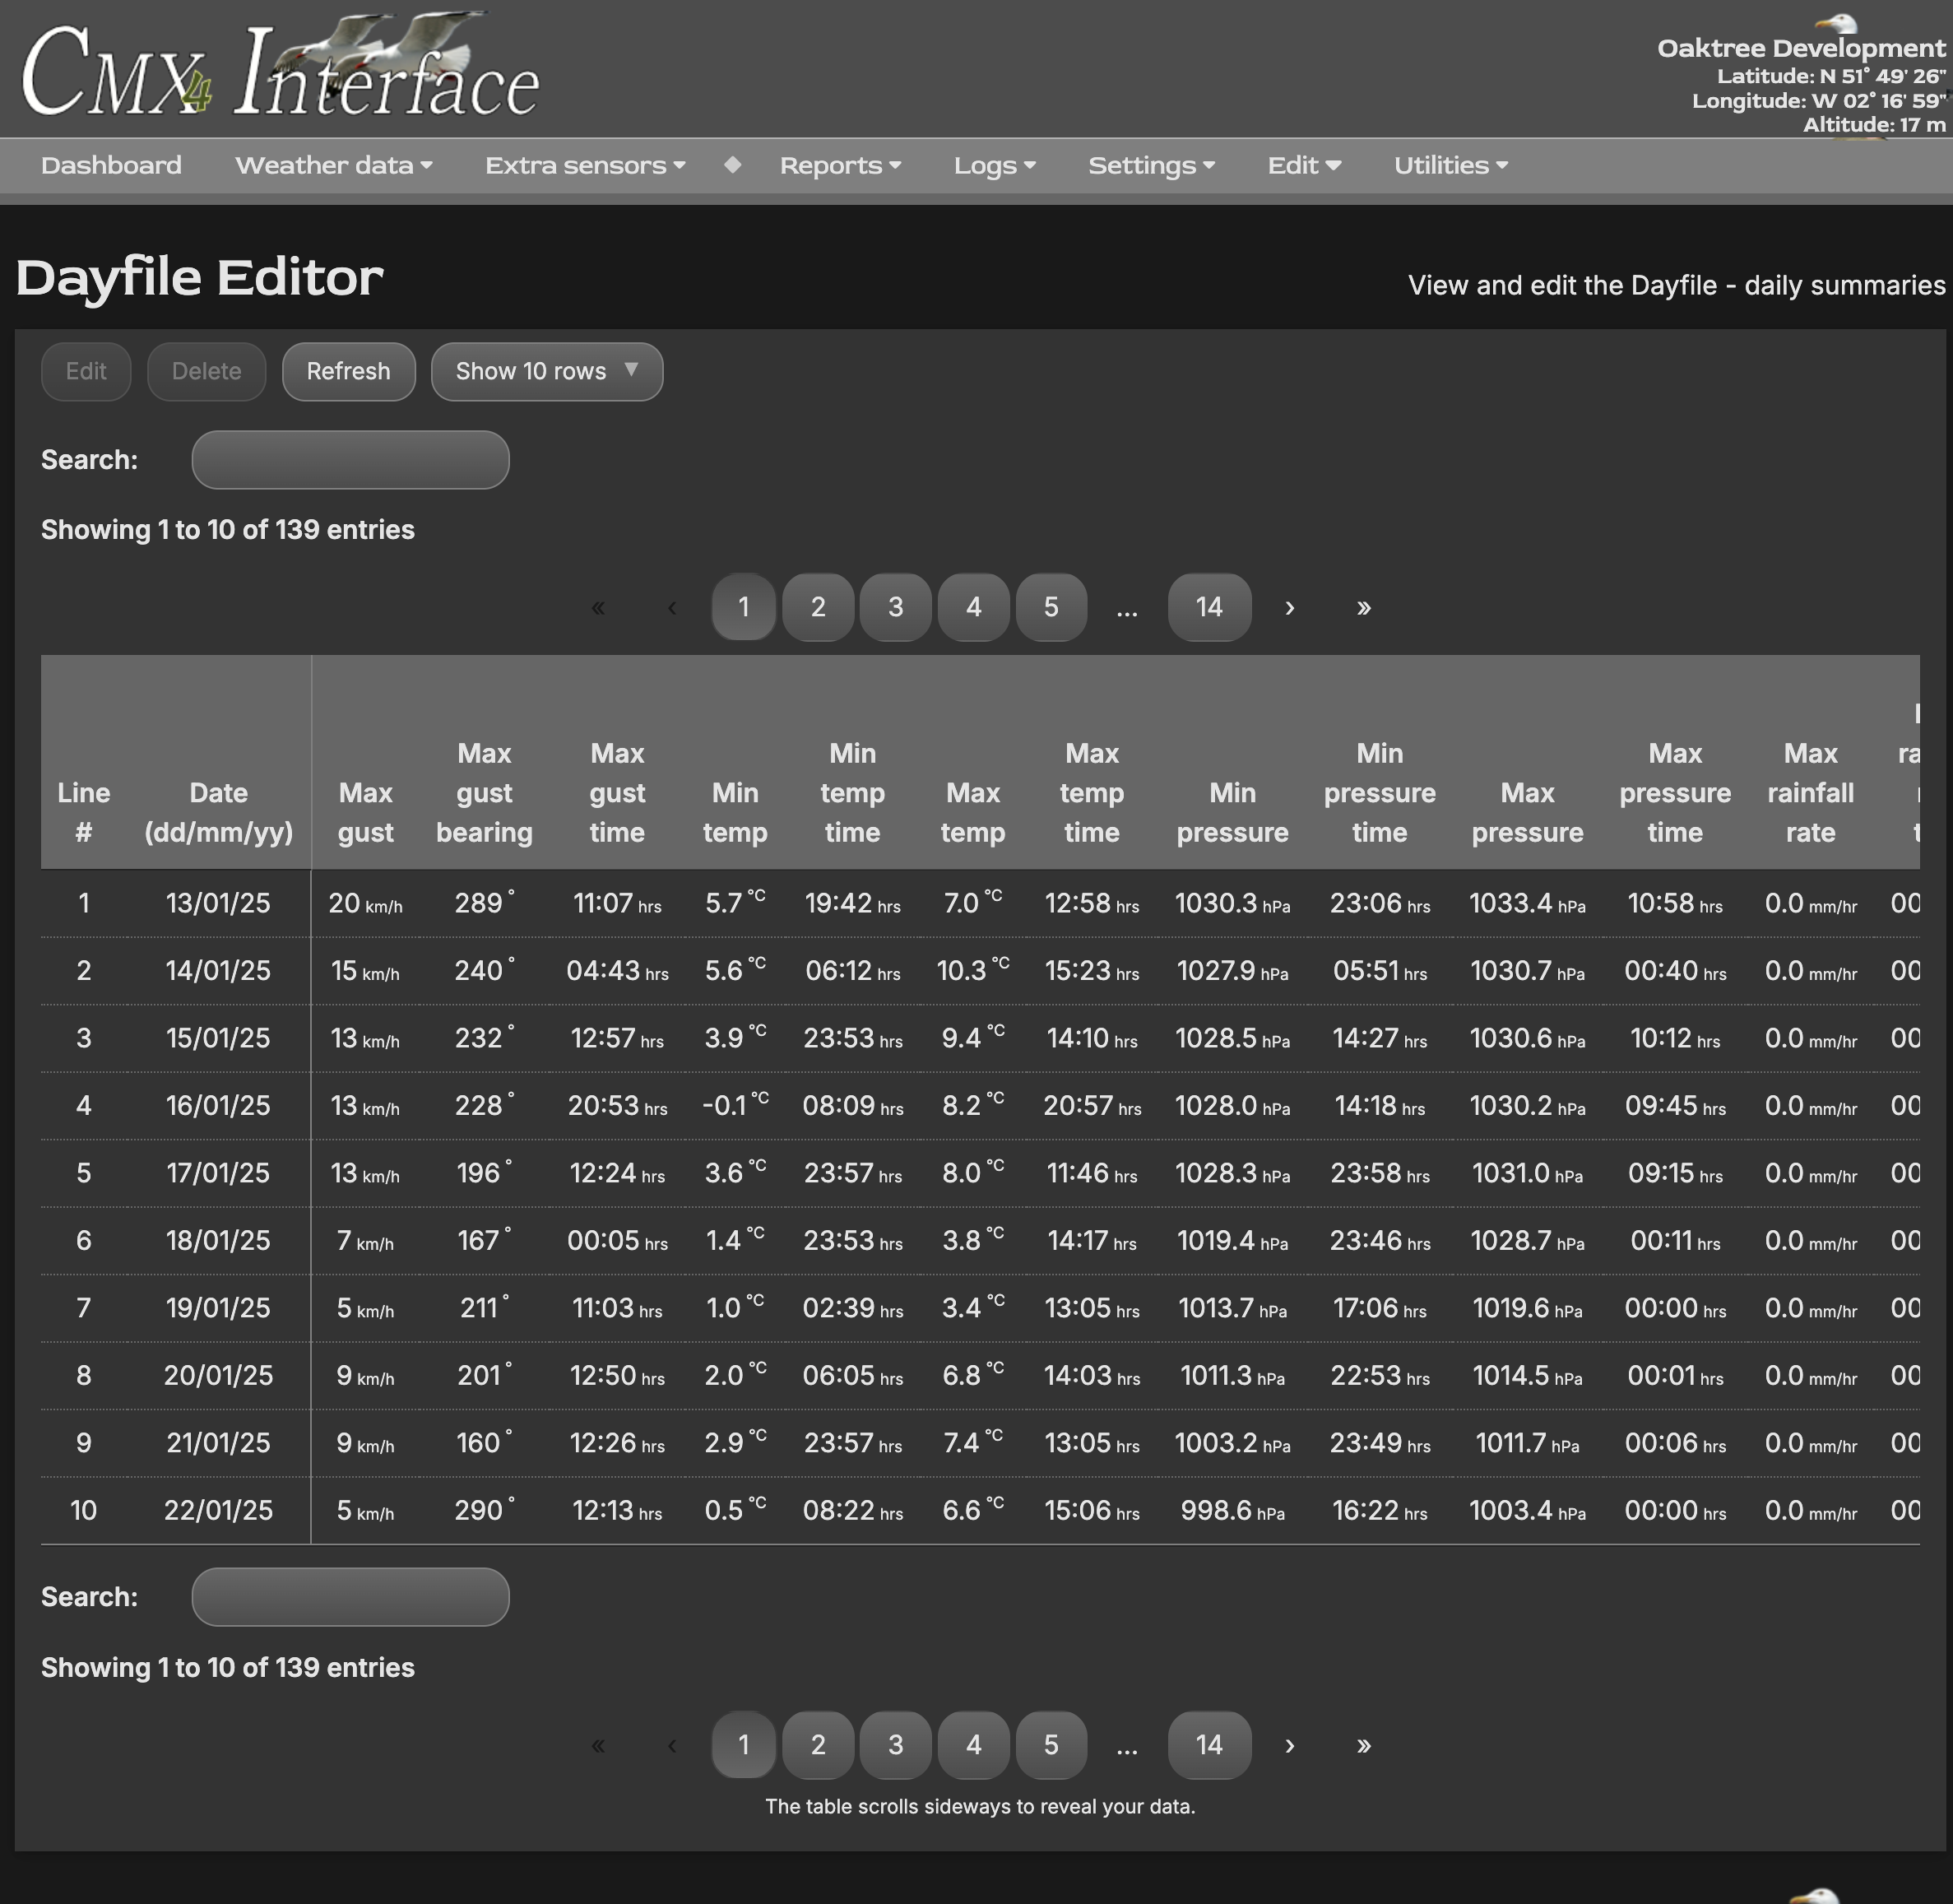Click the Refresh button
The width and height of the screenshot is (1953, 1904).
348,371
